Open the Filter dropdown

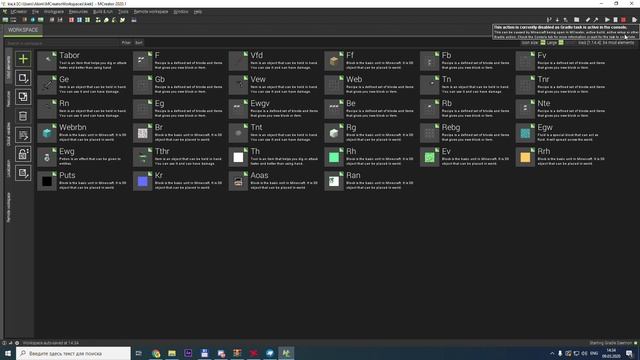126,42
